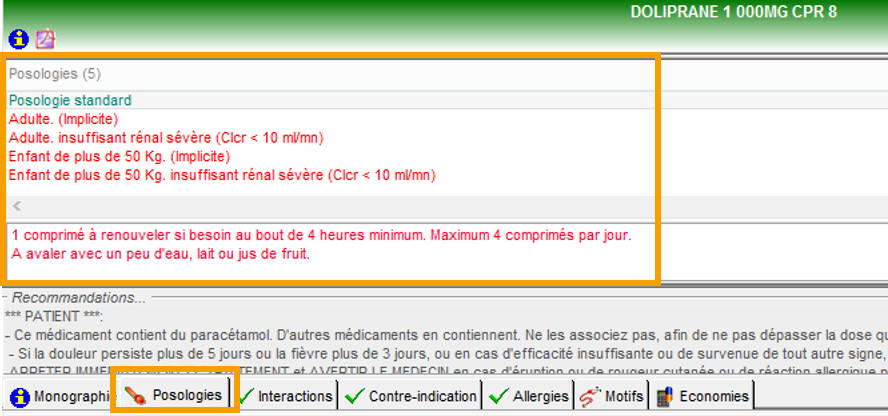Click the blue information icon in the toolbar

click(x=18, y=39)
